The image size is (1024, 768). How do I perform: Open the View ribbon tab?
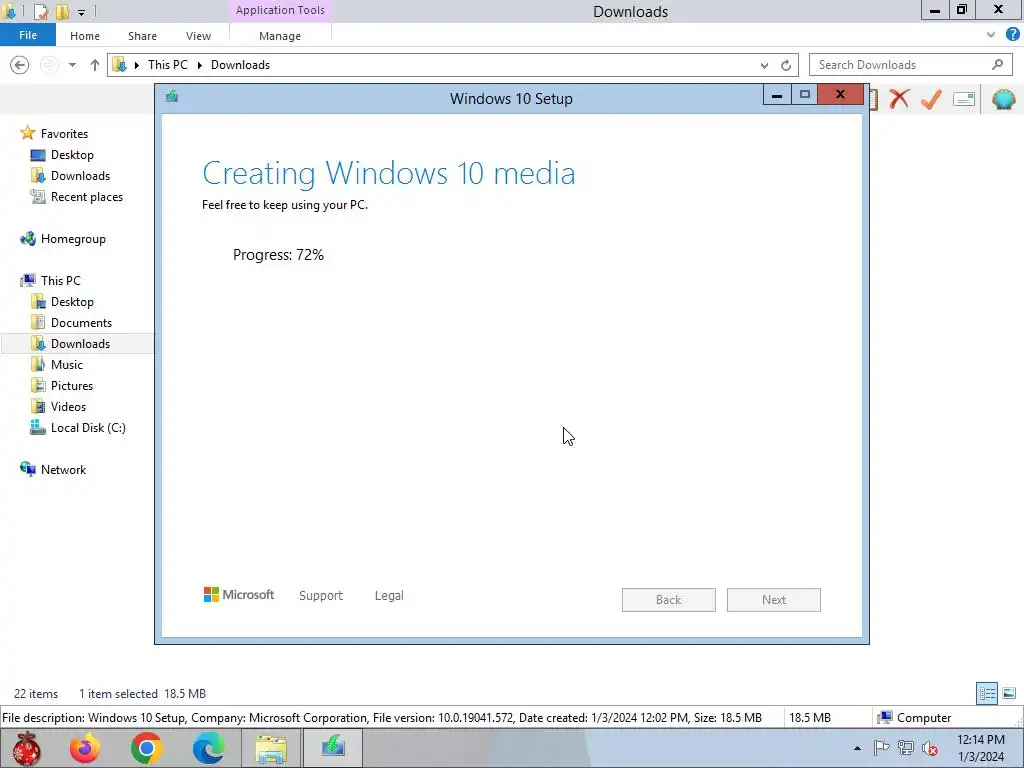point(198,36)
